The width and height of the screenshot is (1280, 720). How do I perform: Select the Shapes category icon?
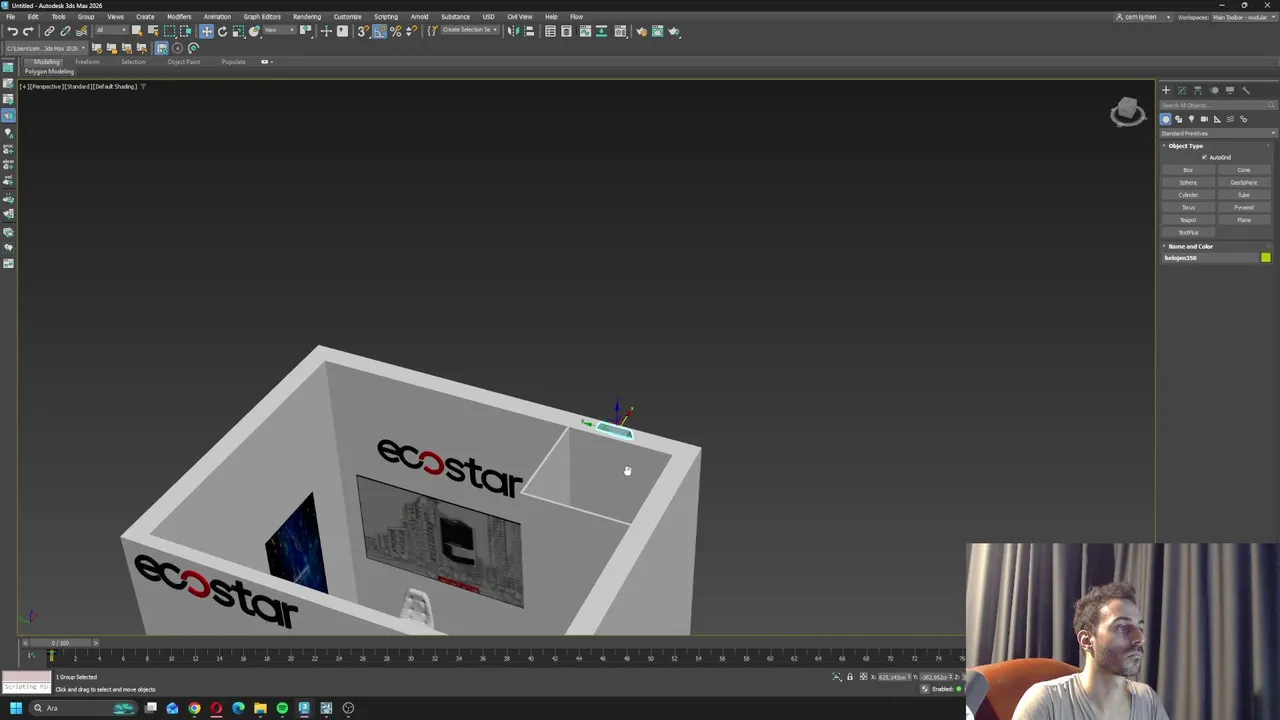(1178, 119)
